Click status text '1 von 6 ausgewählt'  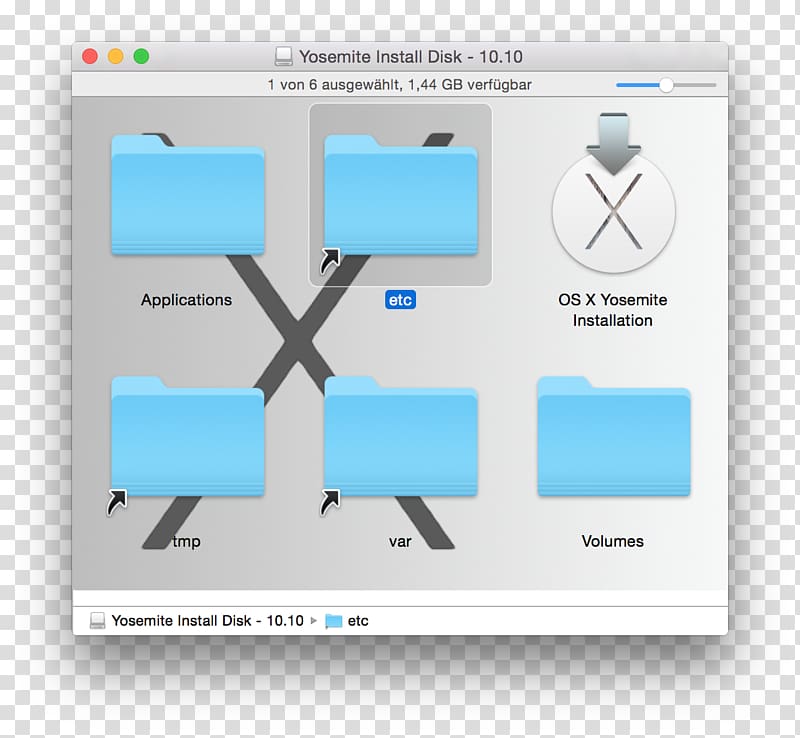[334, 85]
